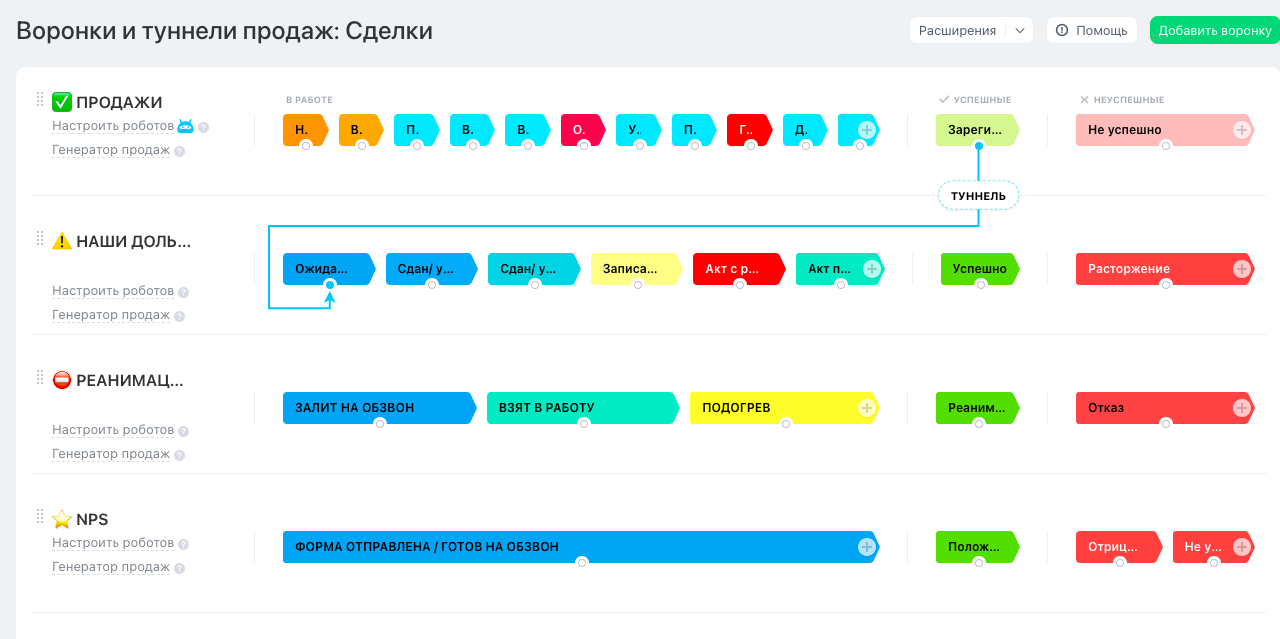Click plus icon on ФОРМА ОТПРАВЛЕНА stage
1280x639 pixels.
click(867, 547)
